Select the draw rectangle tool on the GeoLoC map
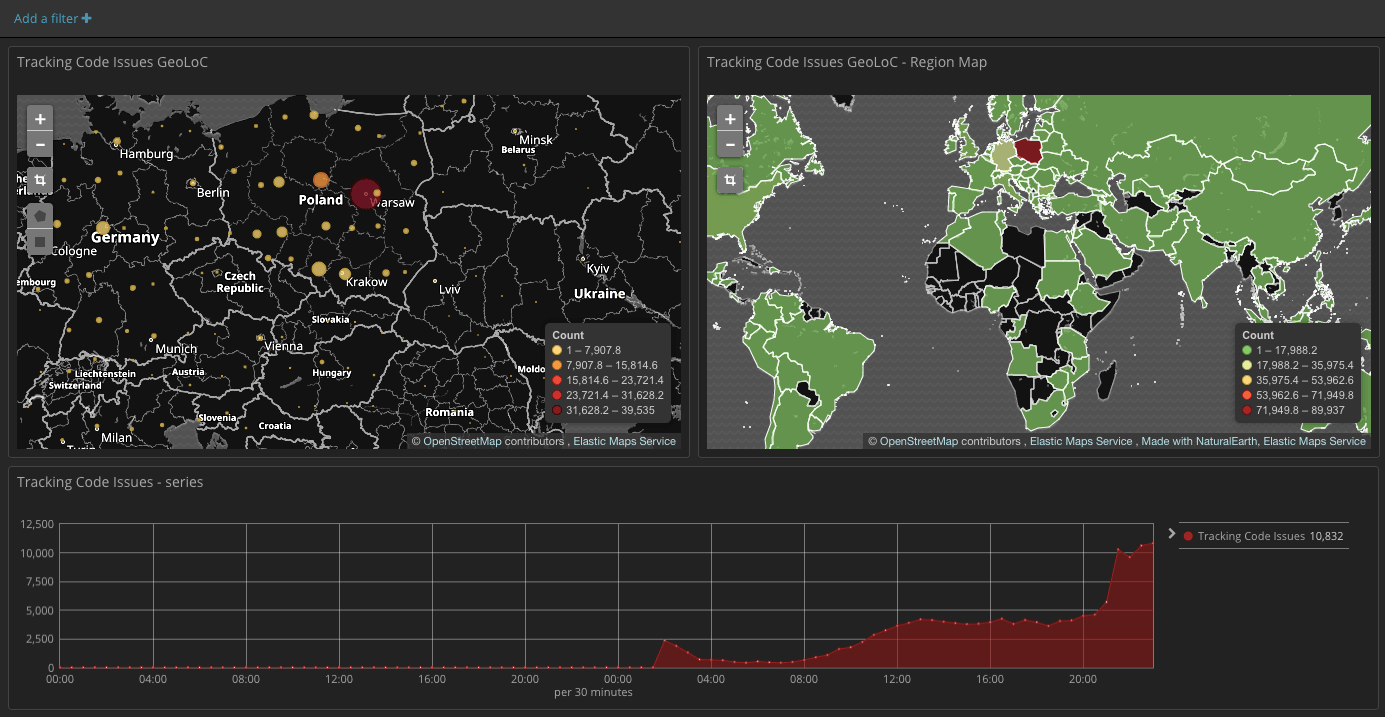The width and height of the screenshot is (1385, 717). [x=40, y=241]
